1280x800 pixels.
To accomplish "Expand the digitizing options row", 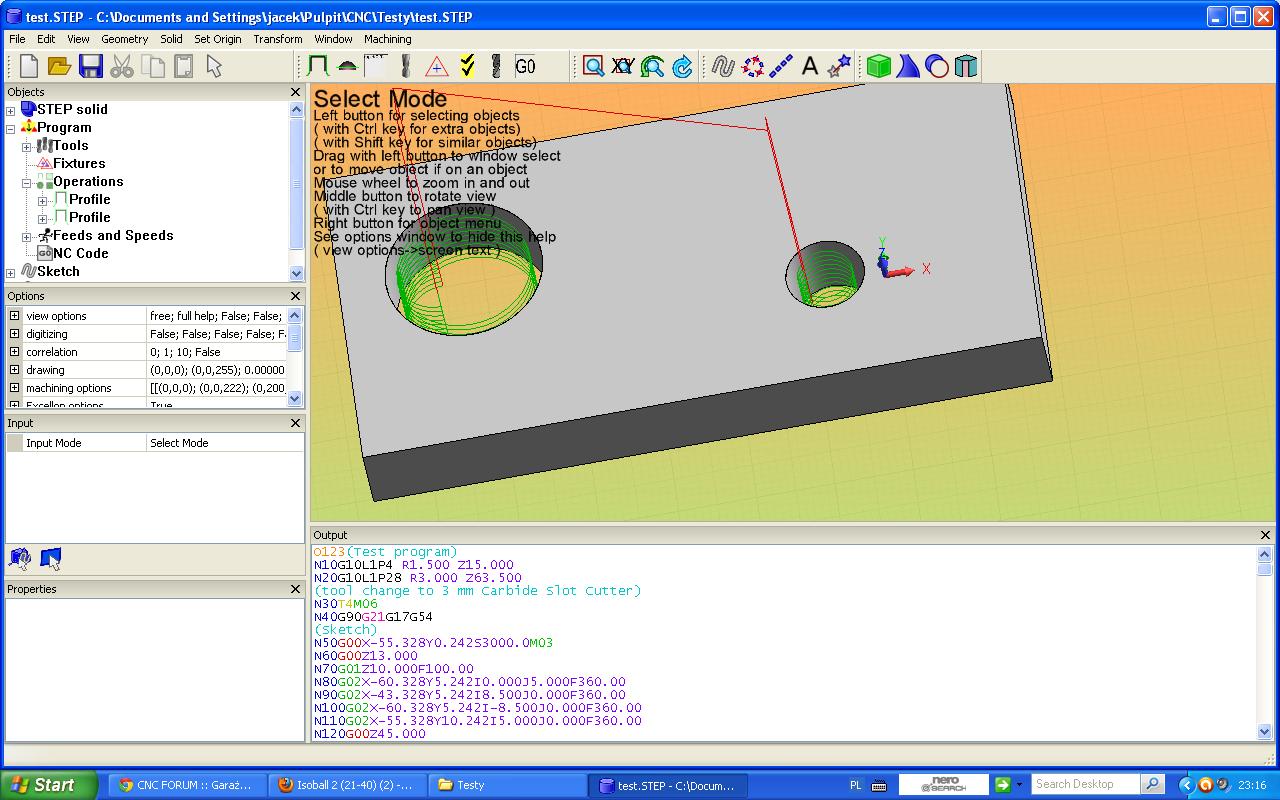I will (x=14, y=334).
